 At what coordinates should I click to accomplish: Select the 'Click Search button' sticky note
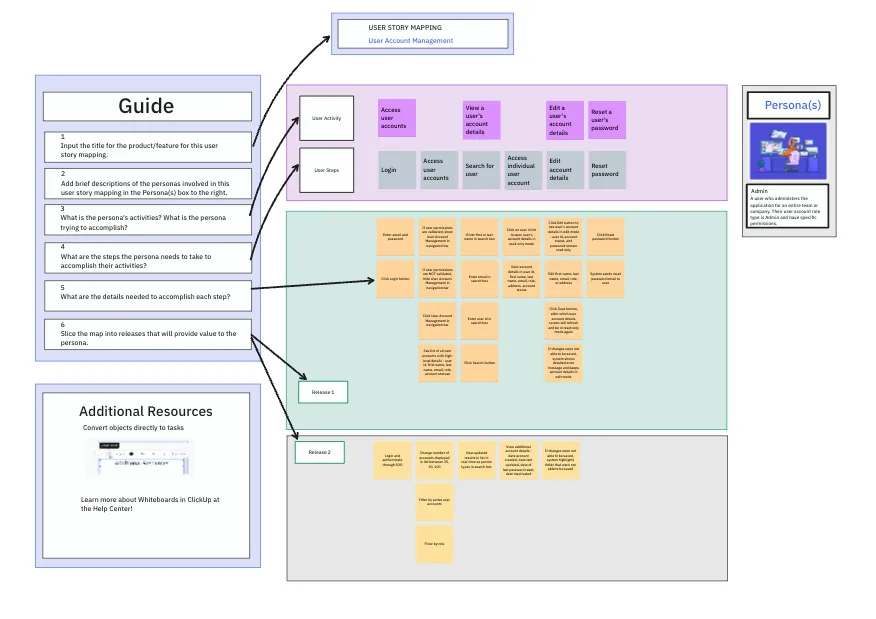[x=479, y=363]
